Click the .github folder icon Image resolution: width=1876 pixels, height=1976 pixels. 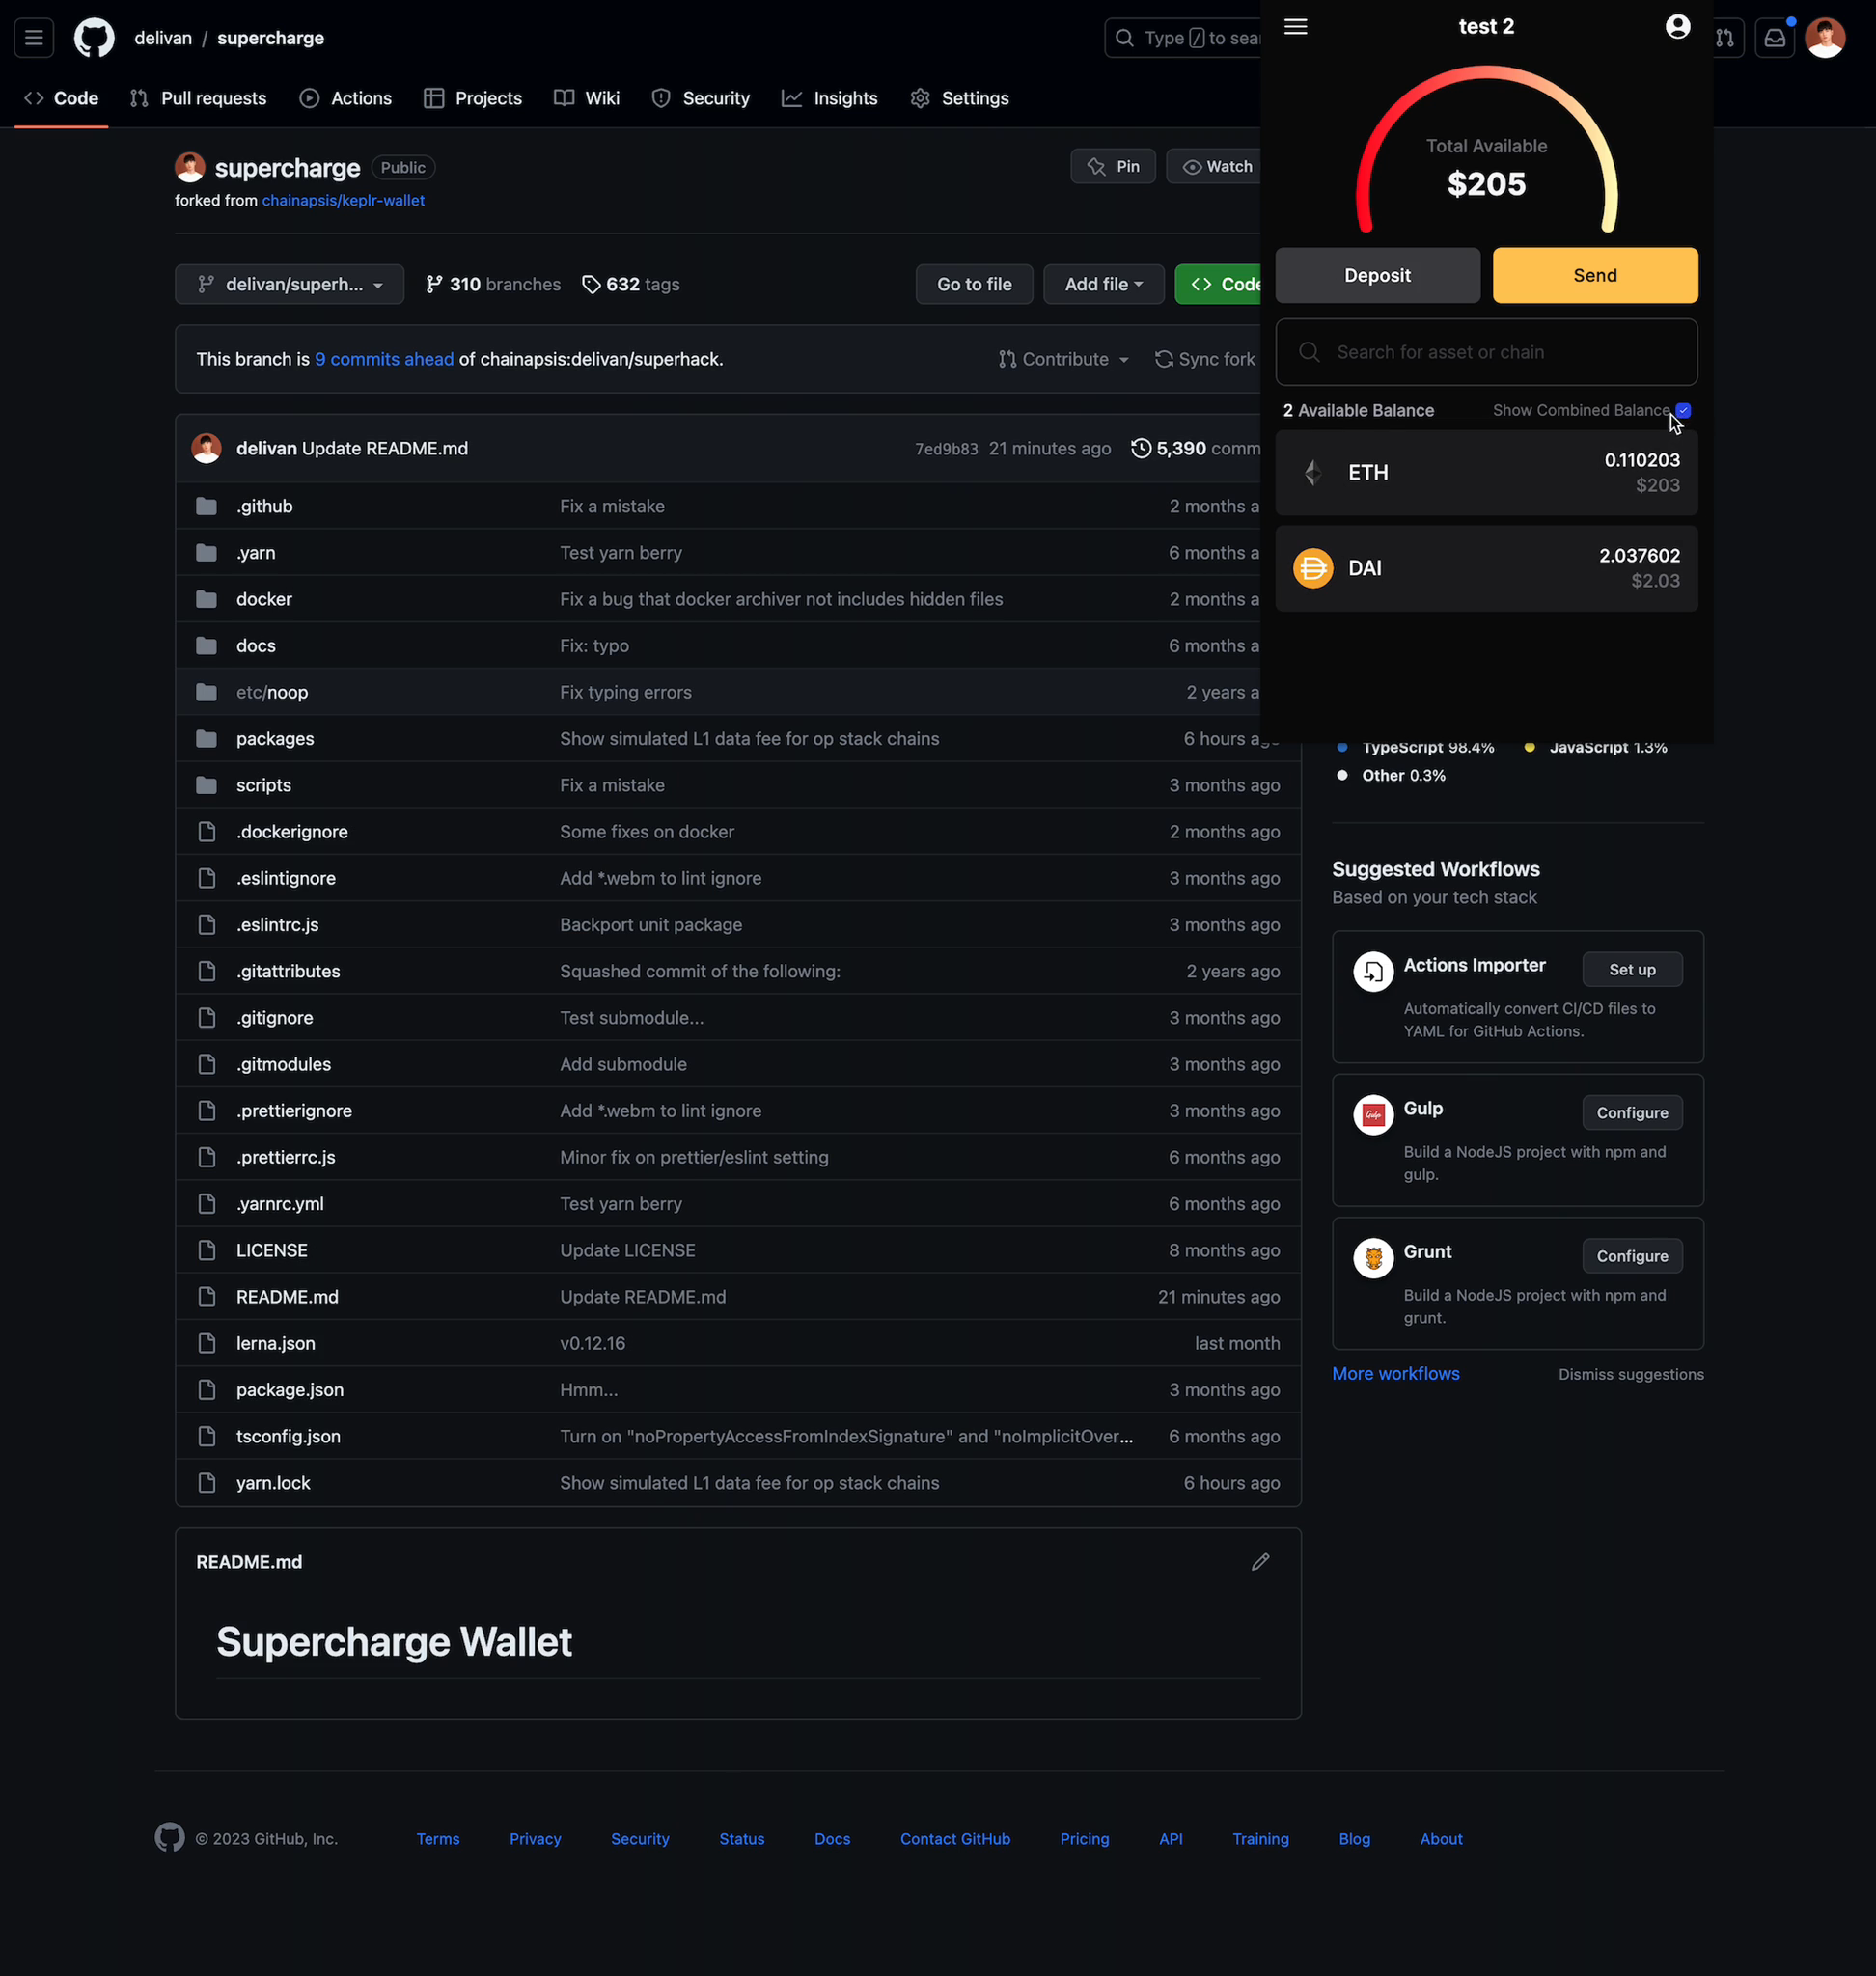coord(207,506)
